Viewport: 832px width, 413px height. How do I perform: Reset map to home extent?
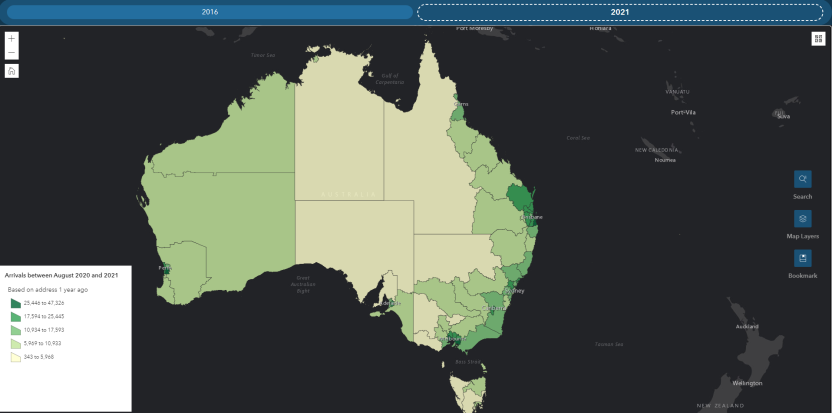12,71
